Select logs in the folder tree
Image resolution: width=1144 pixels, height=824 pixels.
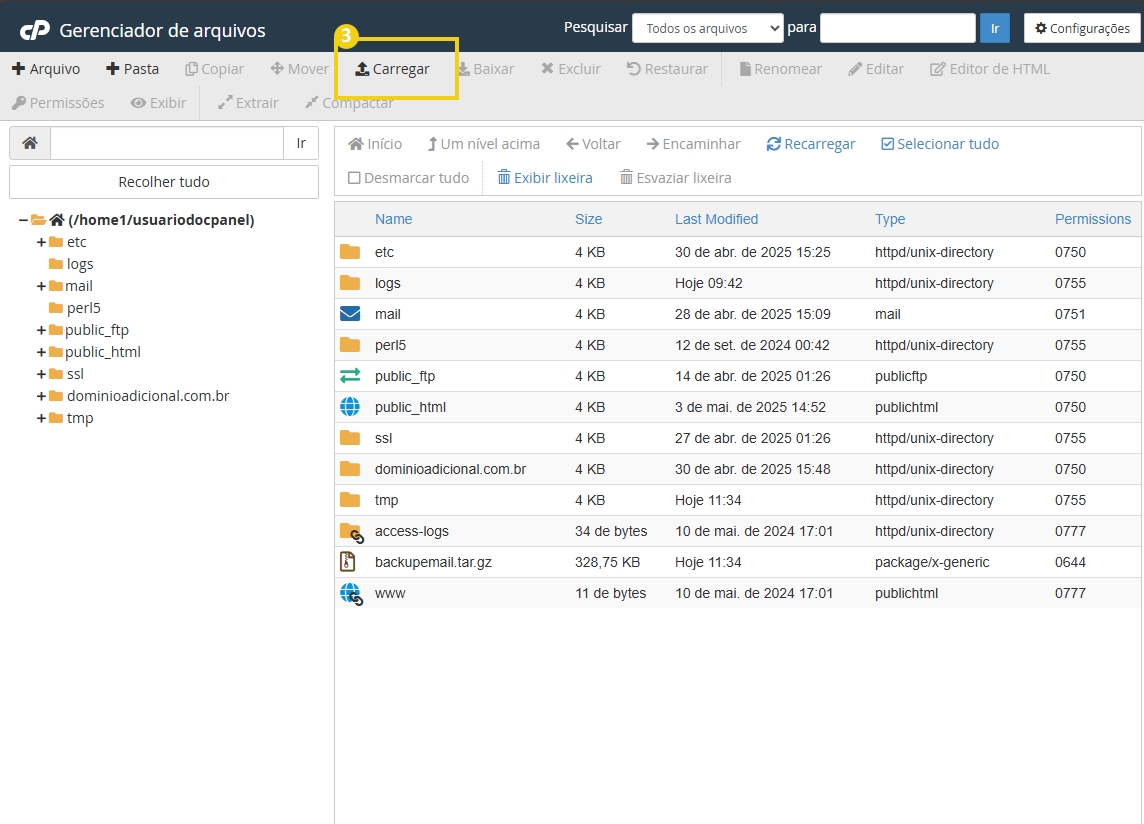[x=80, y=264]
